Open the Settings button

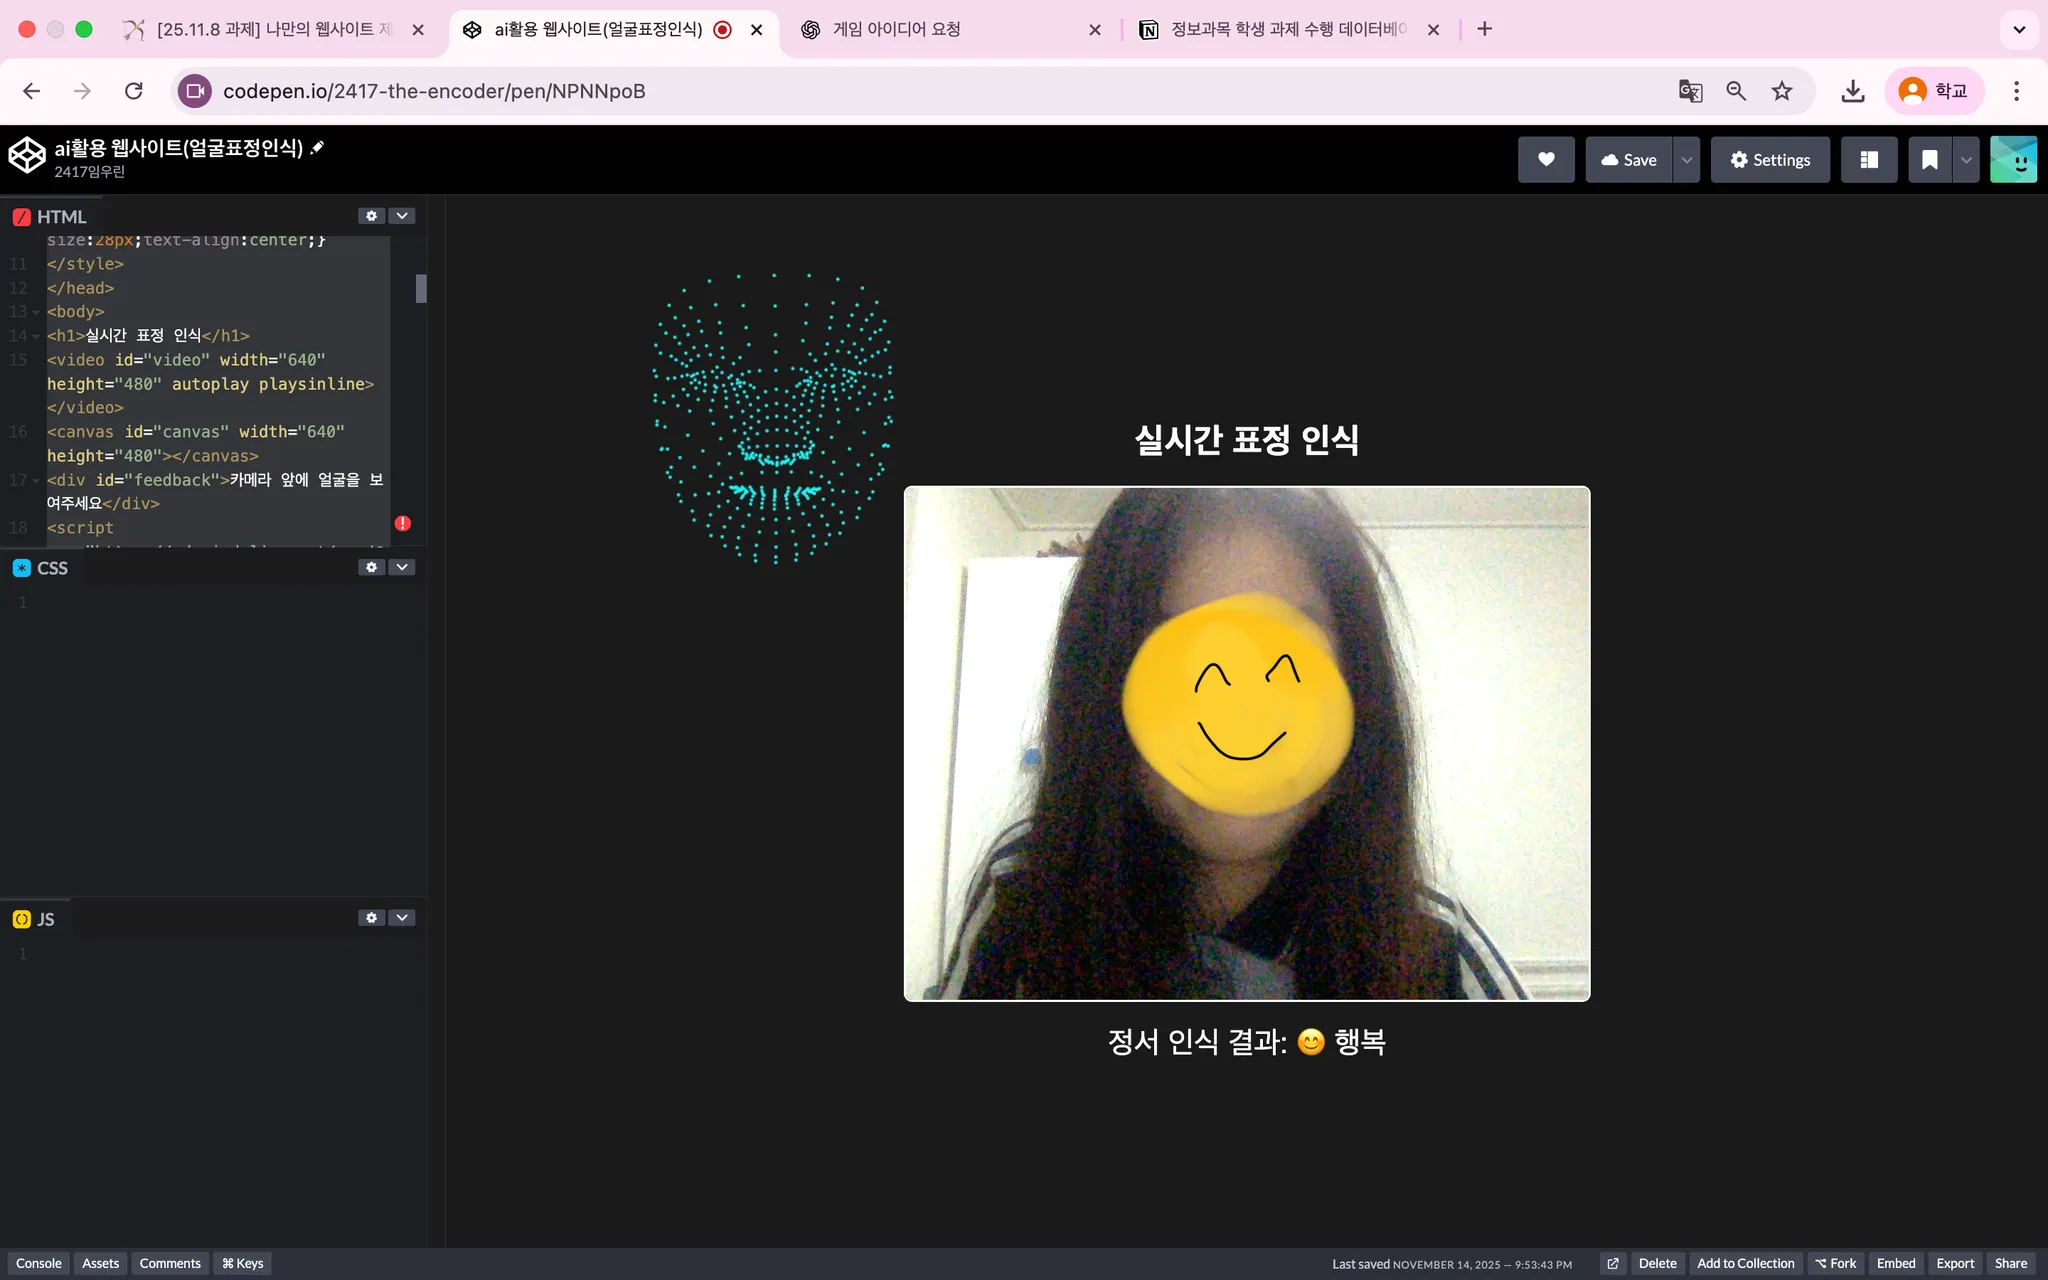1770,160
